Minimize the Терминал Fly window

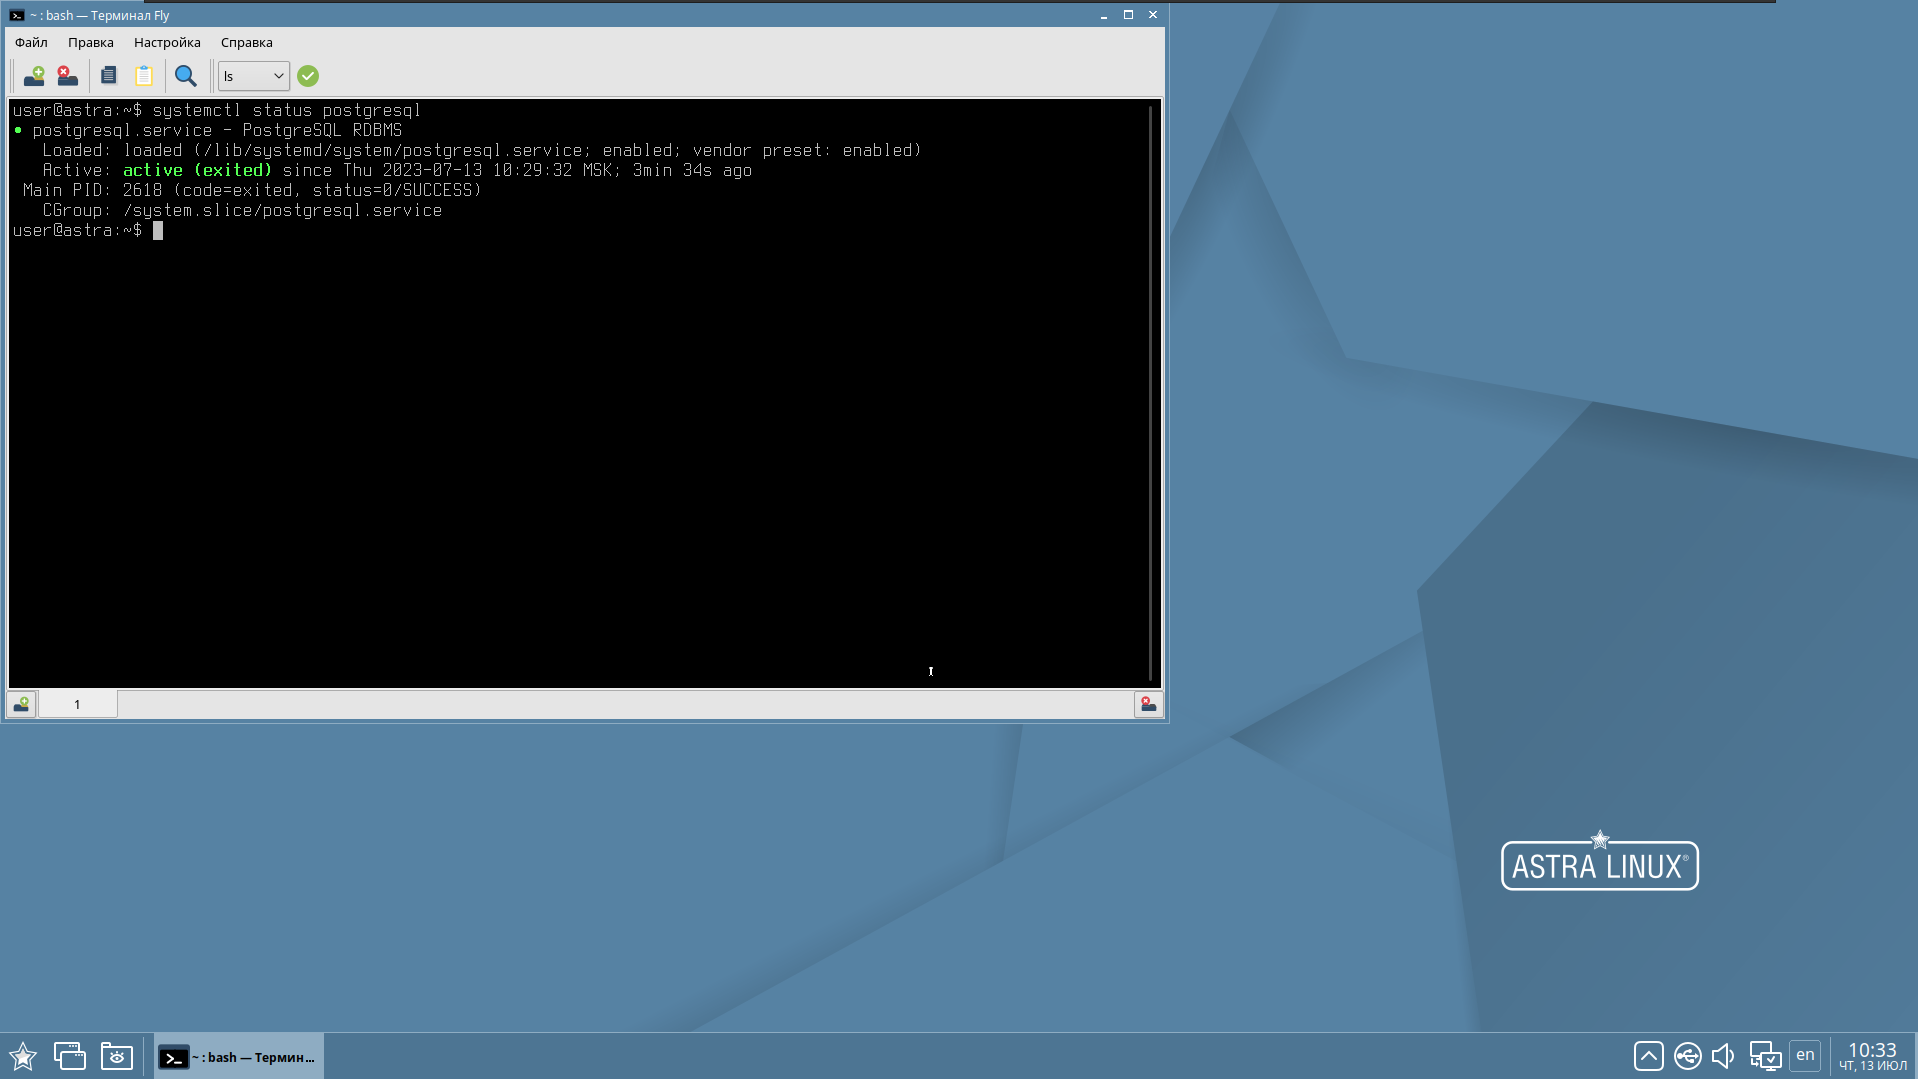click(x=1104, y=15)
